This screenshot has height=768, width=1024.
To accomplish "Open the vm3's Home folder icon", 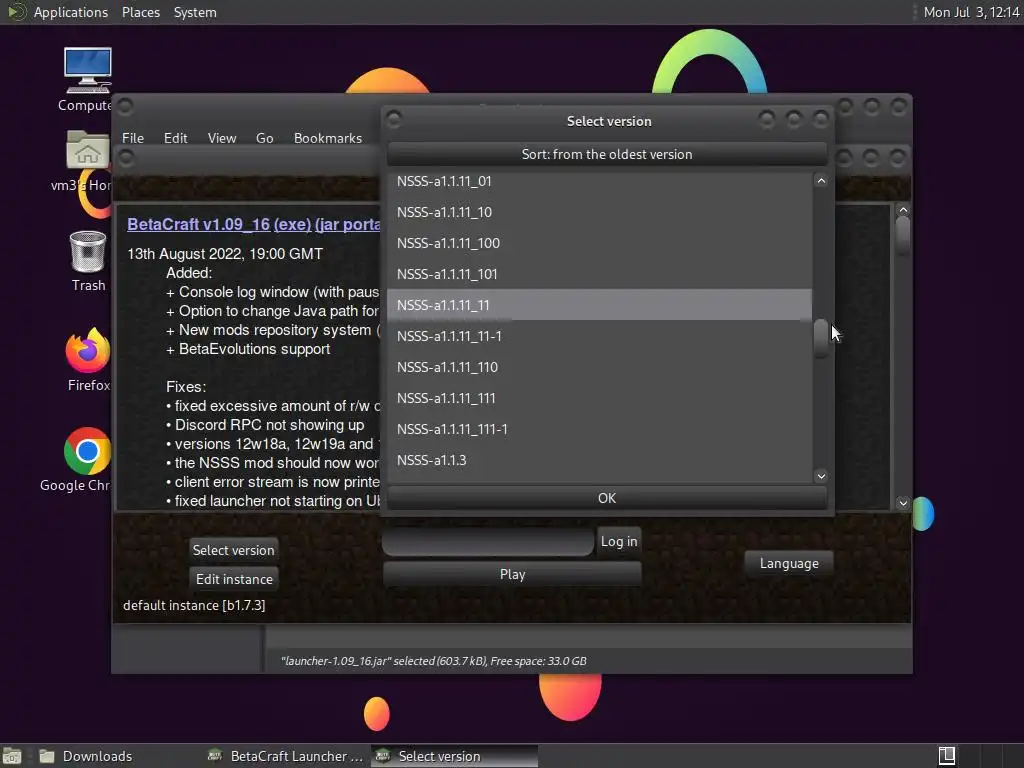I will pyautogui.click(x=87, y=152).
